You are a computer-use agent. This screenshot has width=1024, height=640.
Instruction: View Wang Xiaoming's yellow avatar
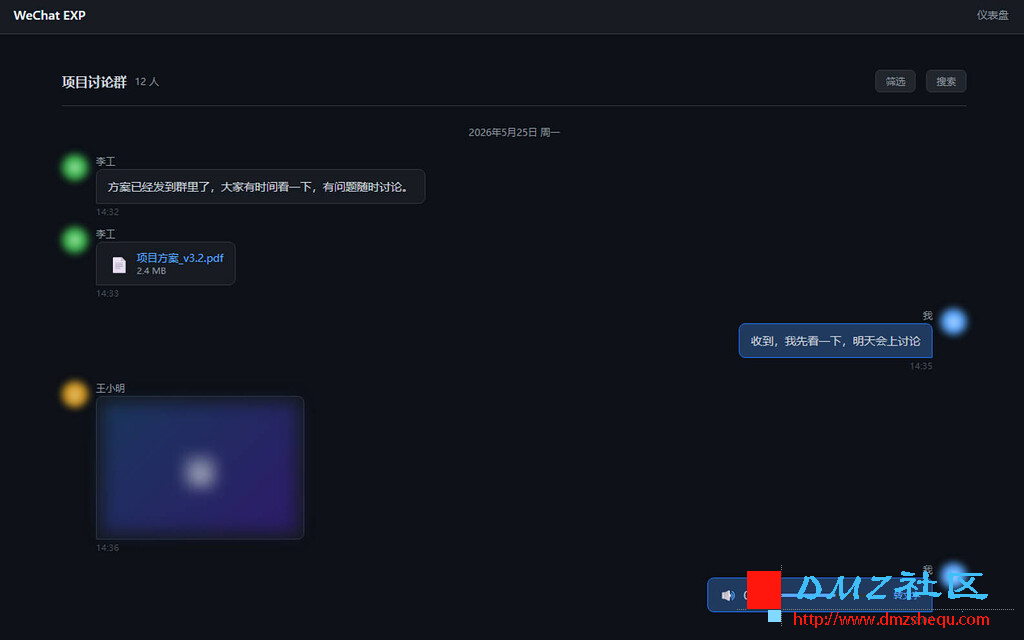pyautogui.click(x=74, y=394)
